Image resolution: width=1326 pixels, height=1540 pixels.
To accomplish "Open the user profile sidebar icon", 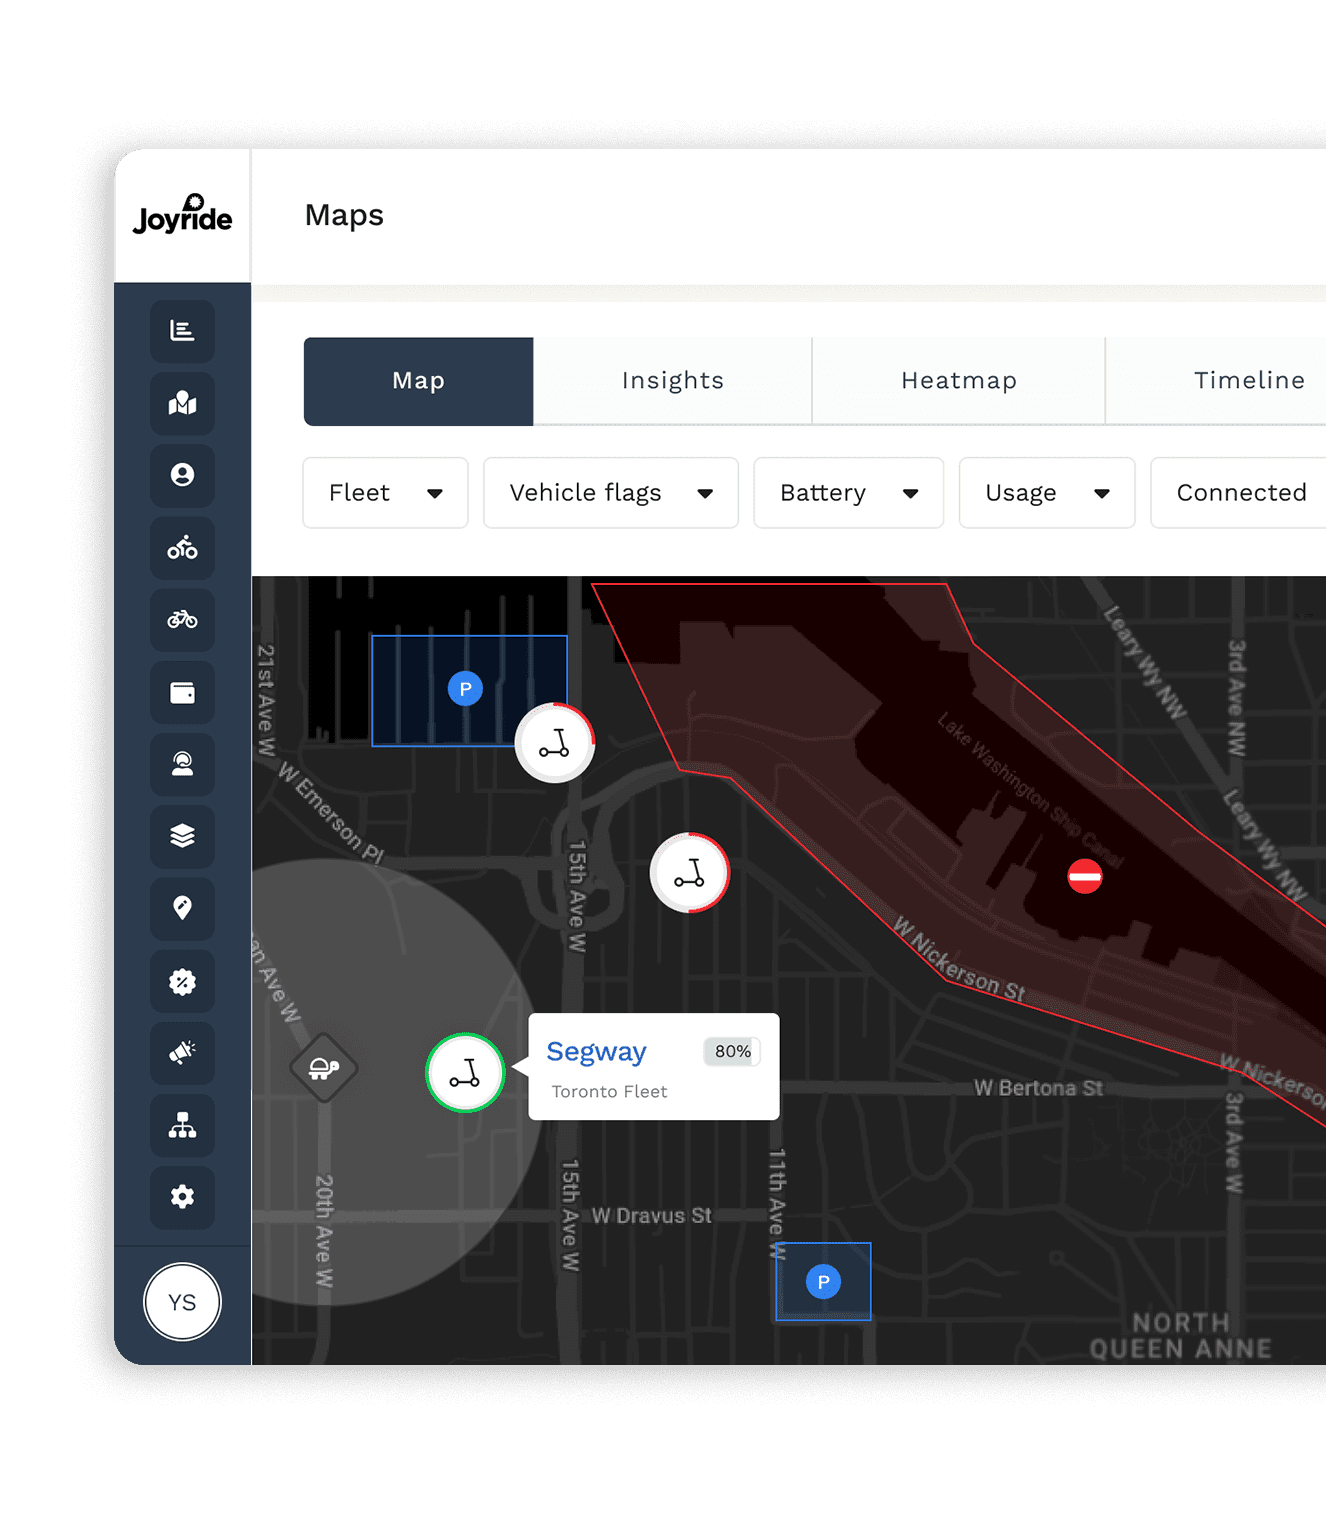I will (x=182, y=475).
